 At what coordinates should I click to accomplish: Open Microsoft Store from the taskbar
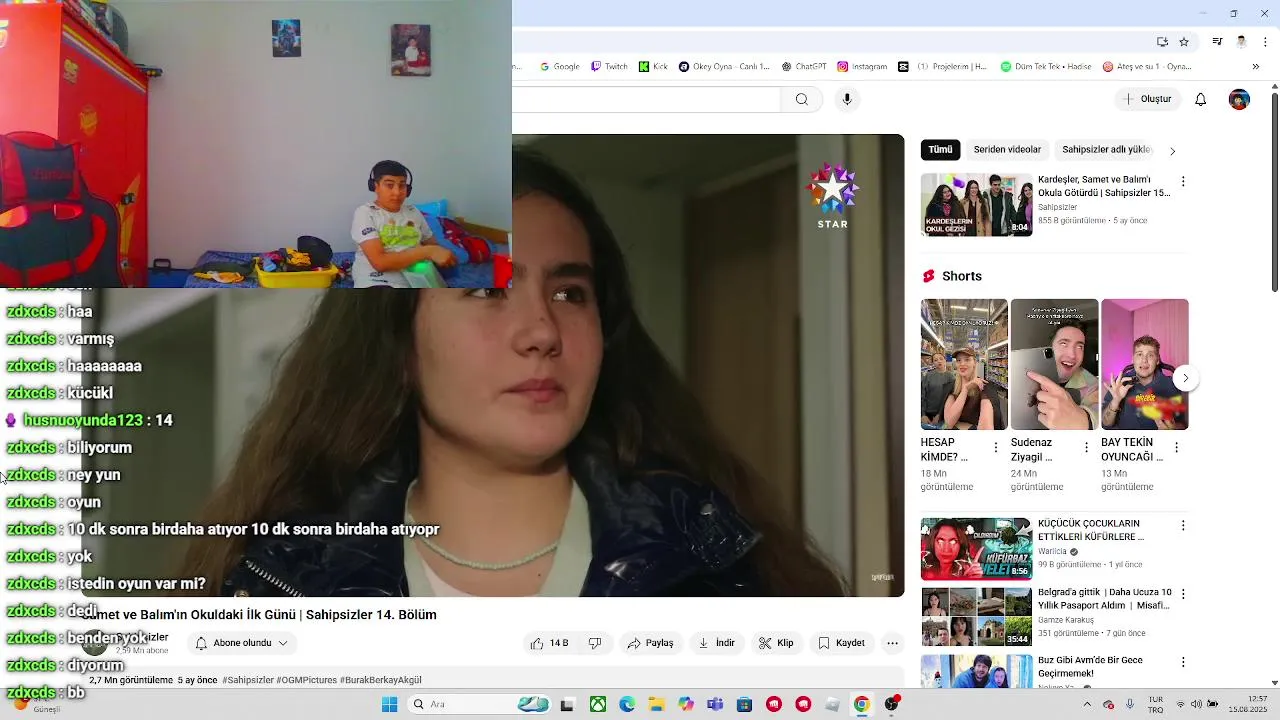click(744, 704)
